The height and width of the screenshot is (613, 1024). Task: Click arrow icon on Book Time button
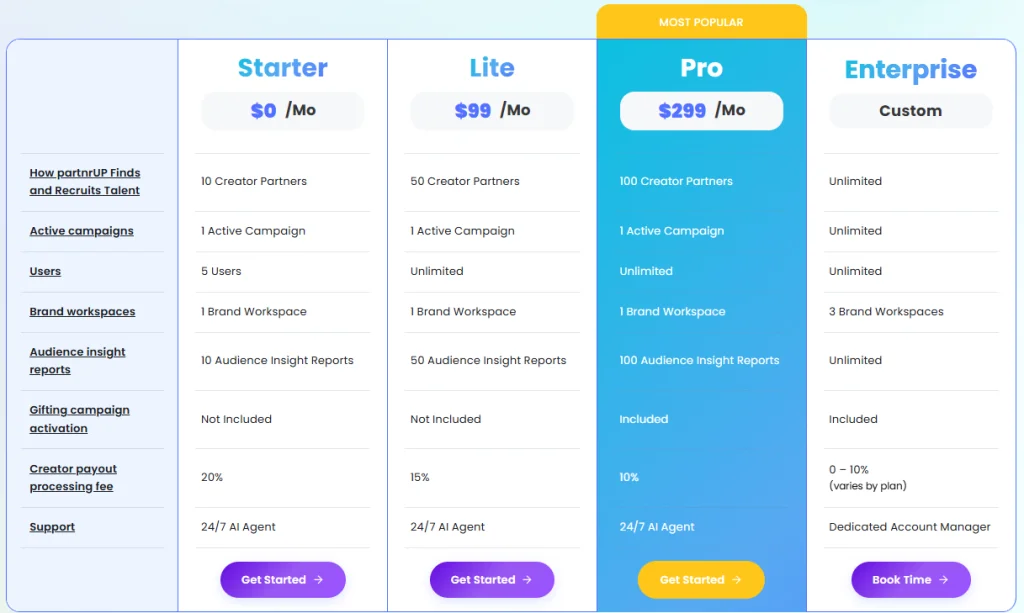click(945, 580)
